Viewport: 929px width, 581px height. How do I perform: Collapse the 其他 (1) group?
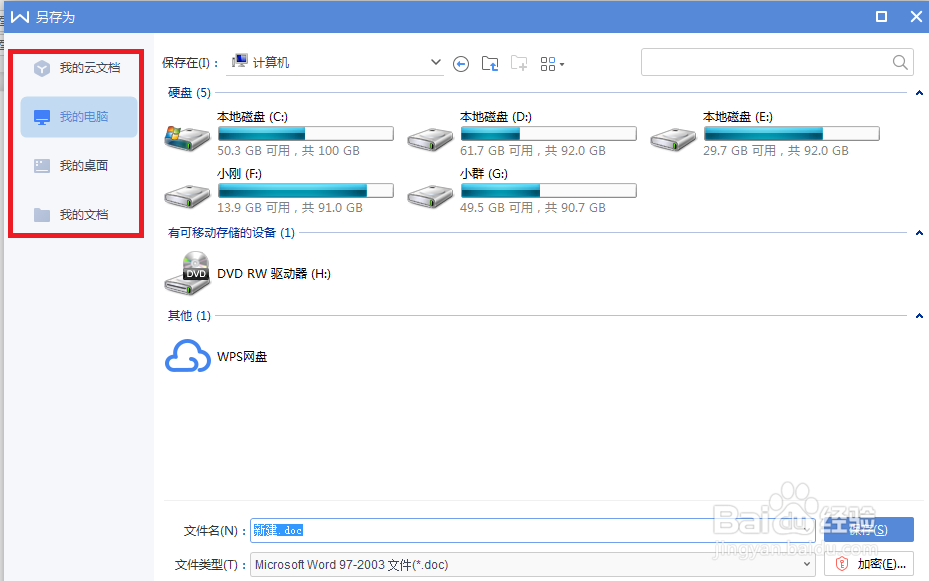pos(919,316)
